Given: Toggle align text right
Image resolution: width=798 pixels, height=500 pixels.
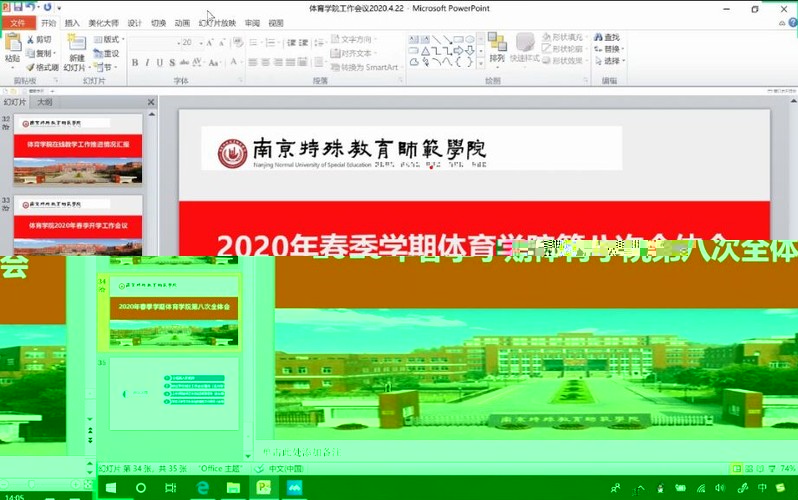Looking at the screenshot, I should 277,62.
